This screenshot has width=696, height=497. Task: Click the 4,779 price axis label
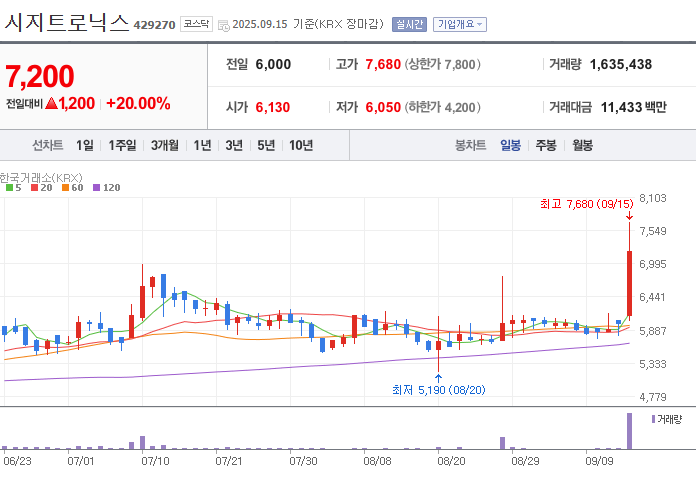652,397
